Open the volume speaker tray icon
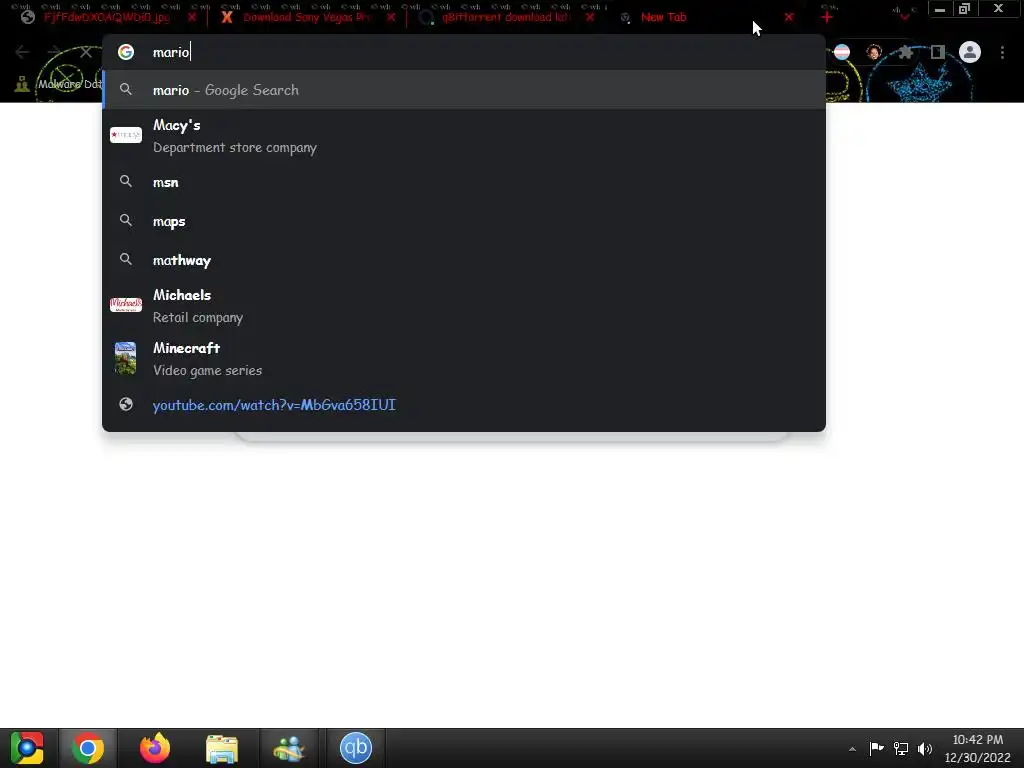Viewport: 1024px width, 768px height. tap(925, 748)
